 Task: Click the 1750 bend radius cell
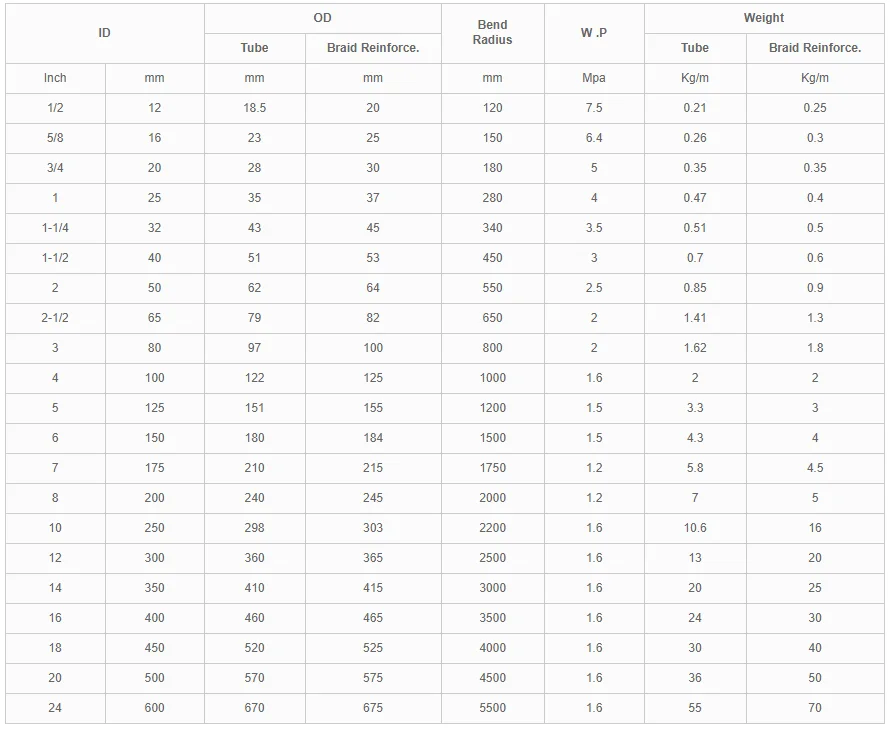(x=492, y=468)
